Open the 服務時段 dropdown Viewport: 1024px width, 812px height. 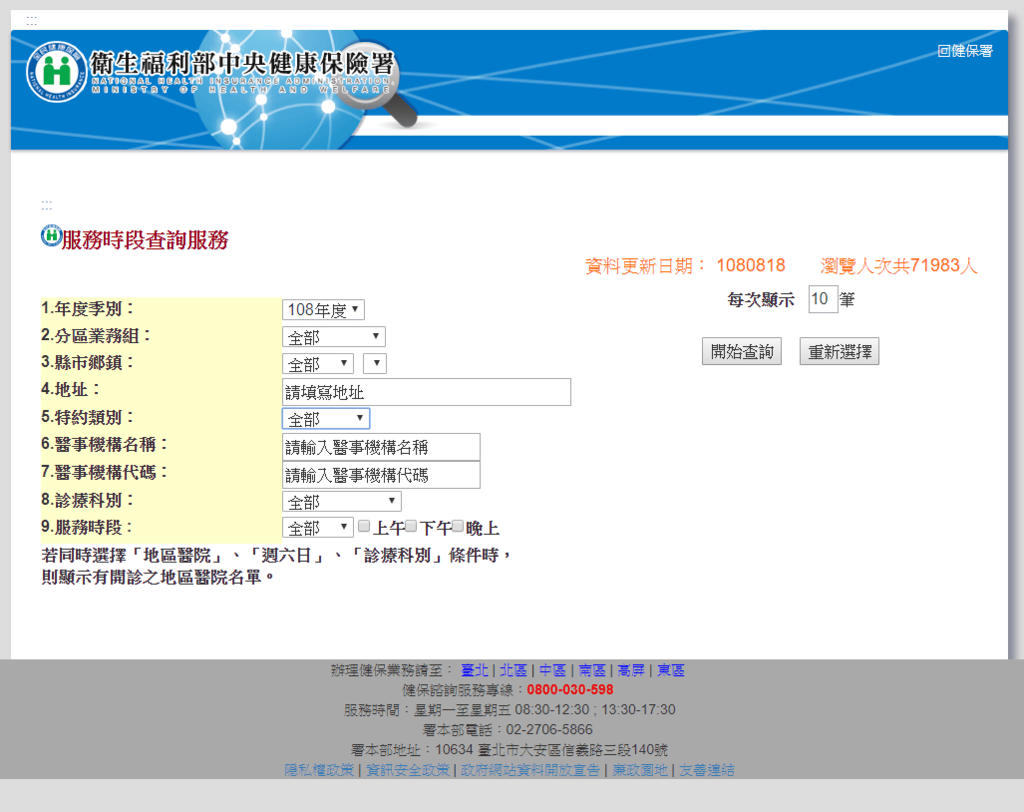click(x=317, y=527)
